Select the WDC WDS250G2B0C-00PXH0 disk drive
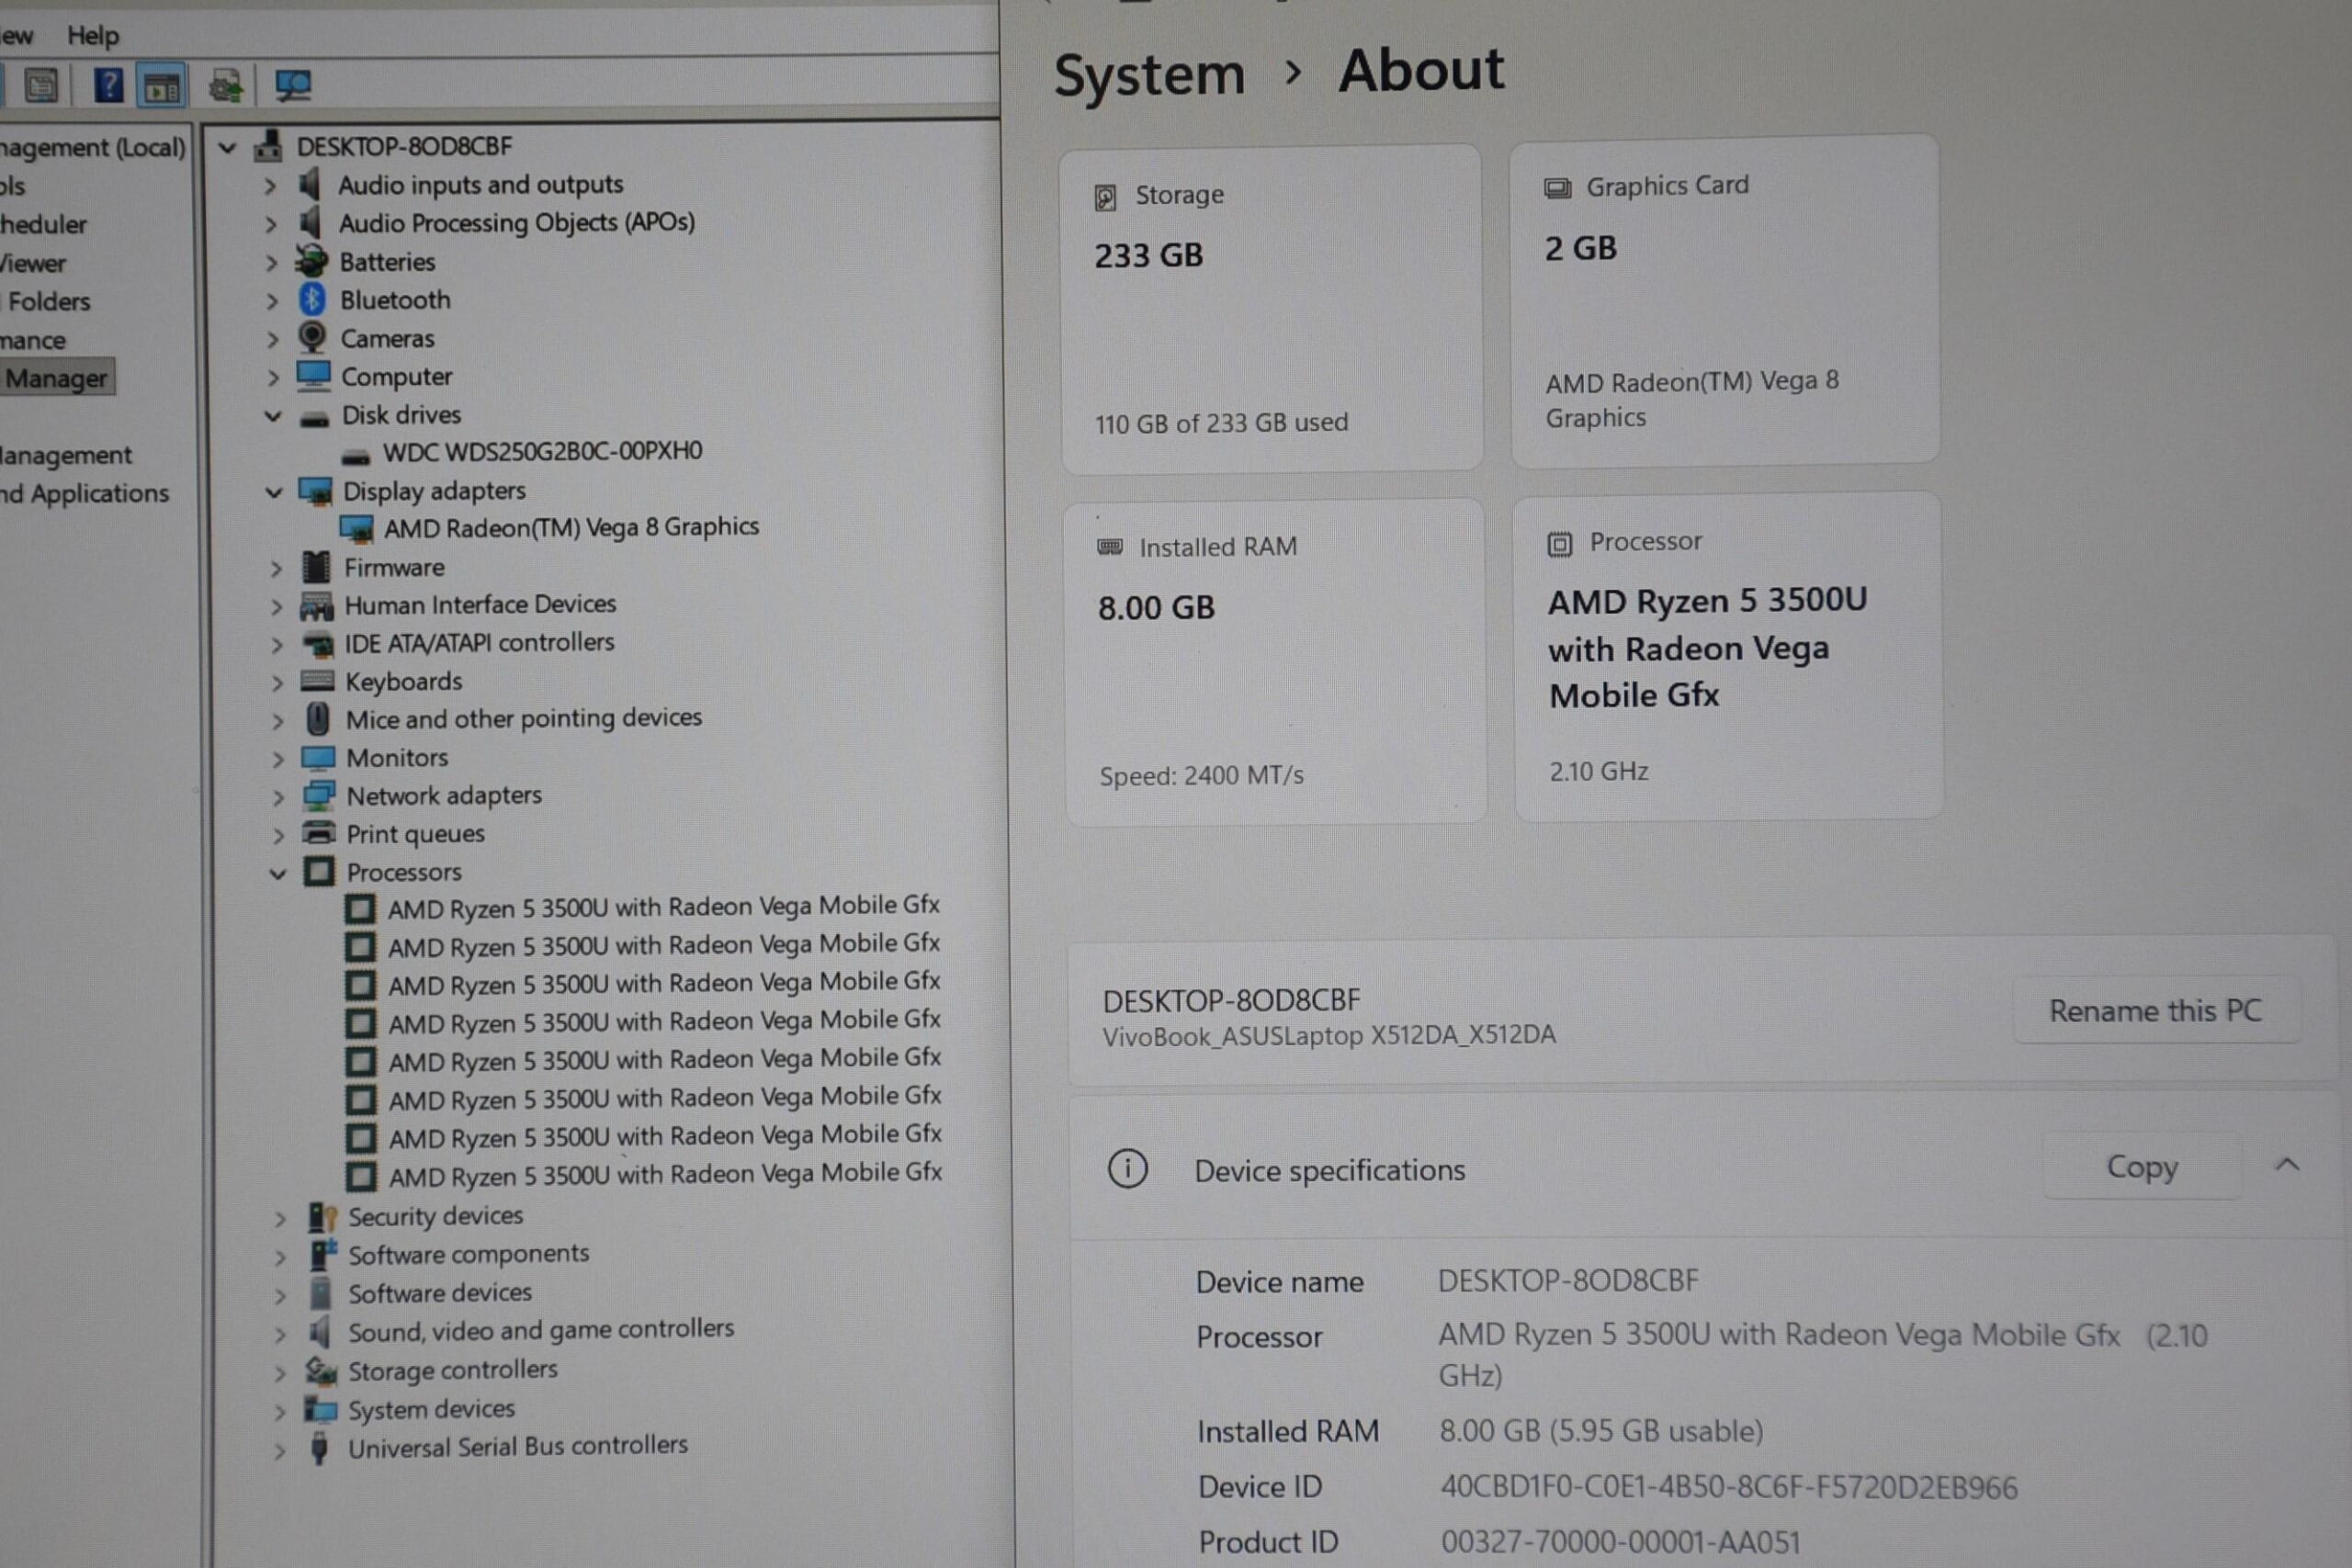 click(542, 452)
